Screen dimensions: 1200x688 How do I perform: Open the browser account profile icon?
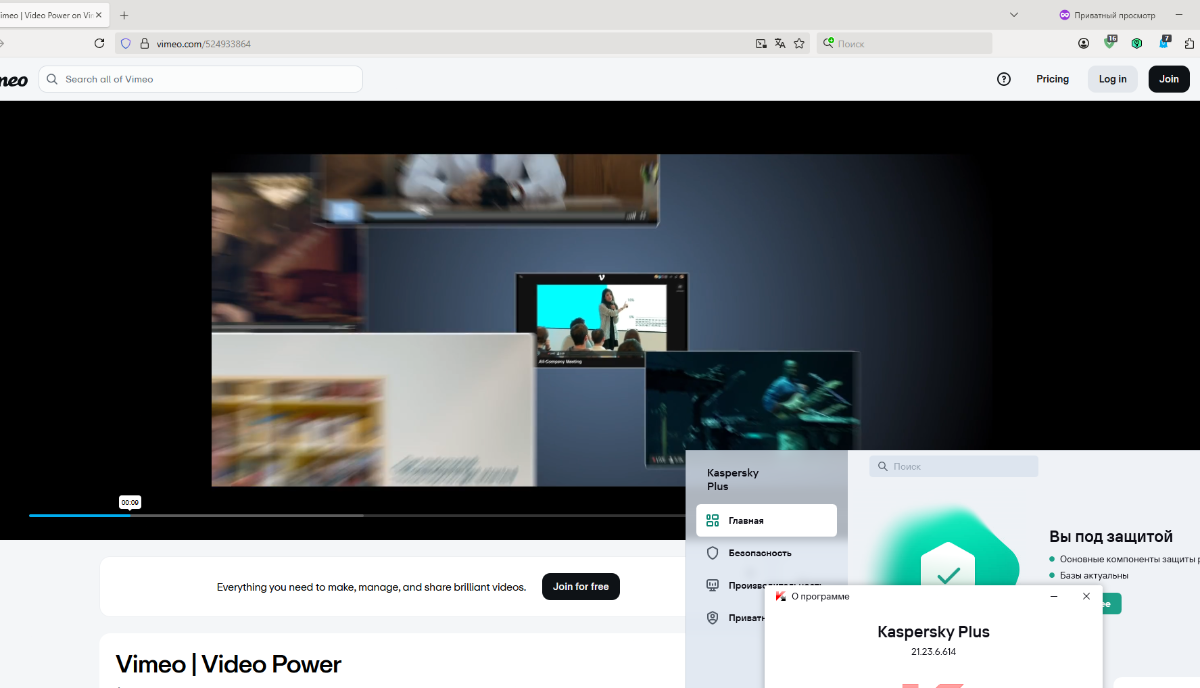(x=1083, y=43)
